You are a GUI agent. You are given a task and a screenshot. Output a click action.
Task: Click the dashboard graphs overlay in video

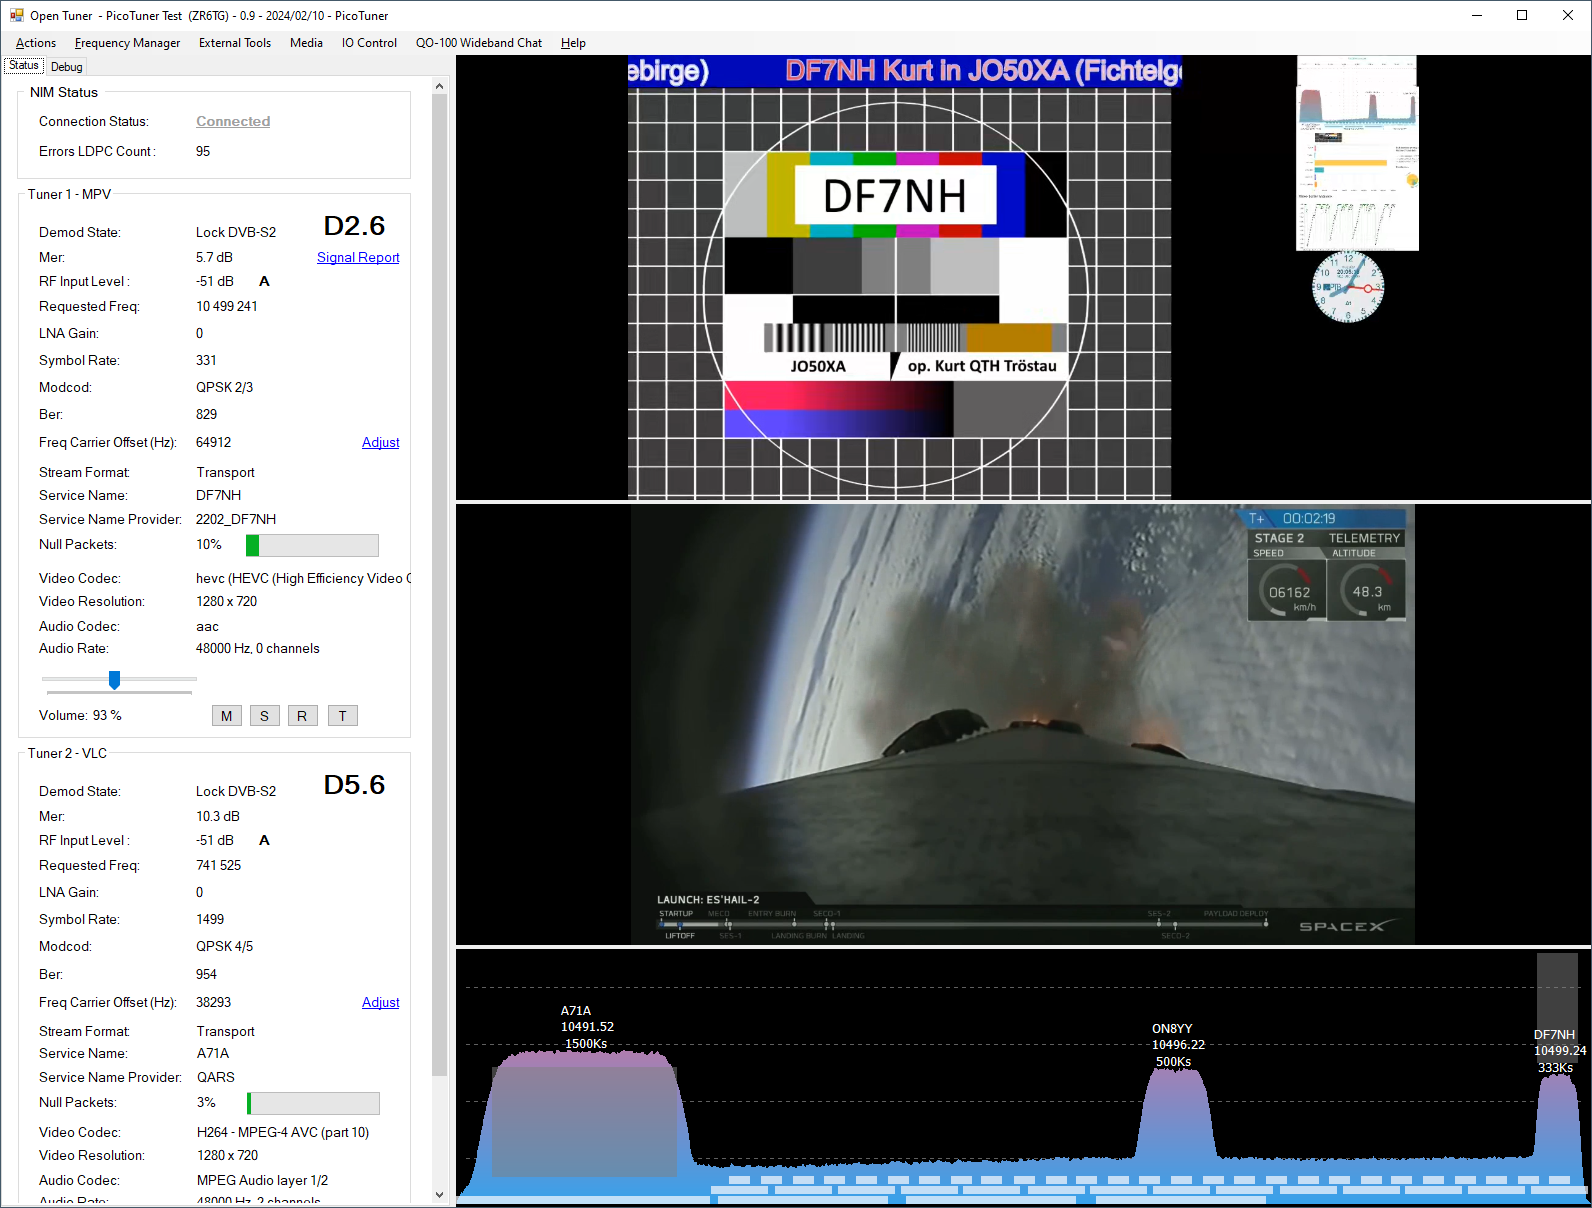coord(1357,153)
